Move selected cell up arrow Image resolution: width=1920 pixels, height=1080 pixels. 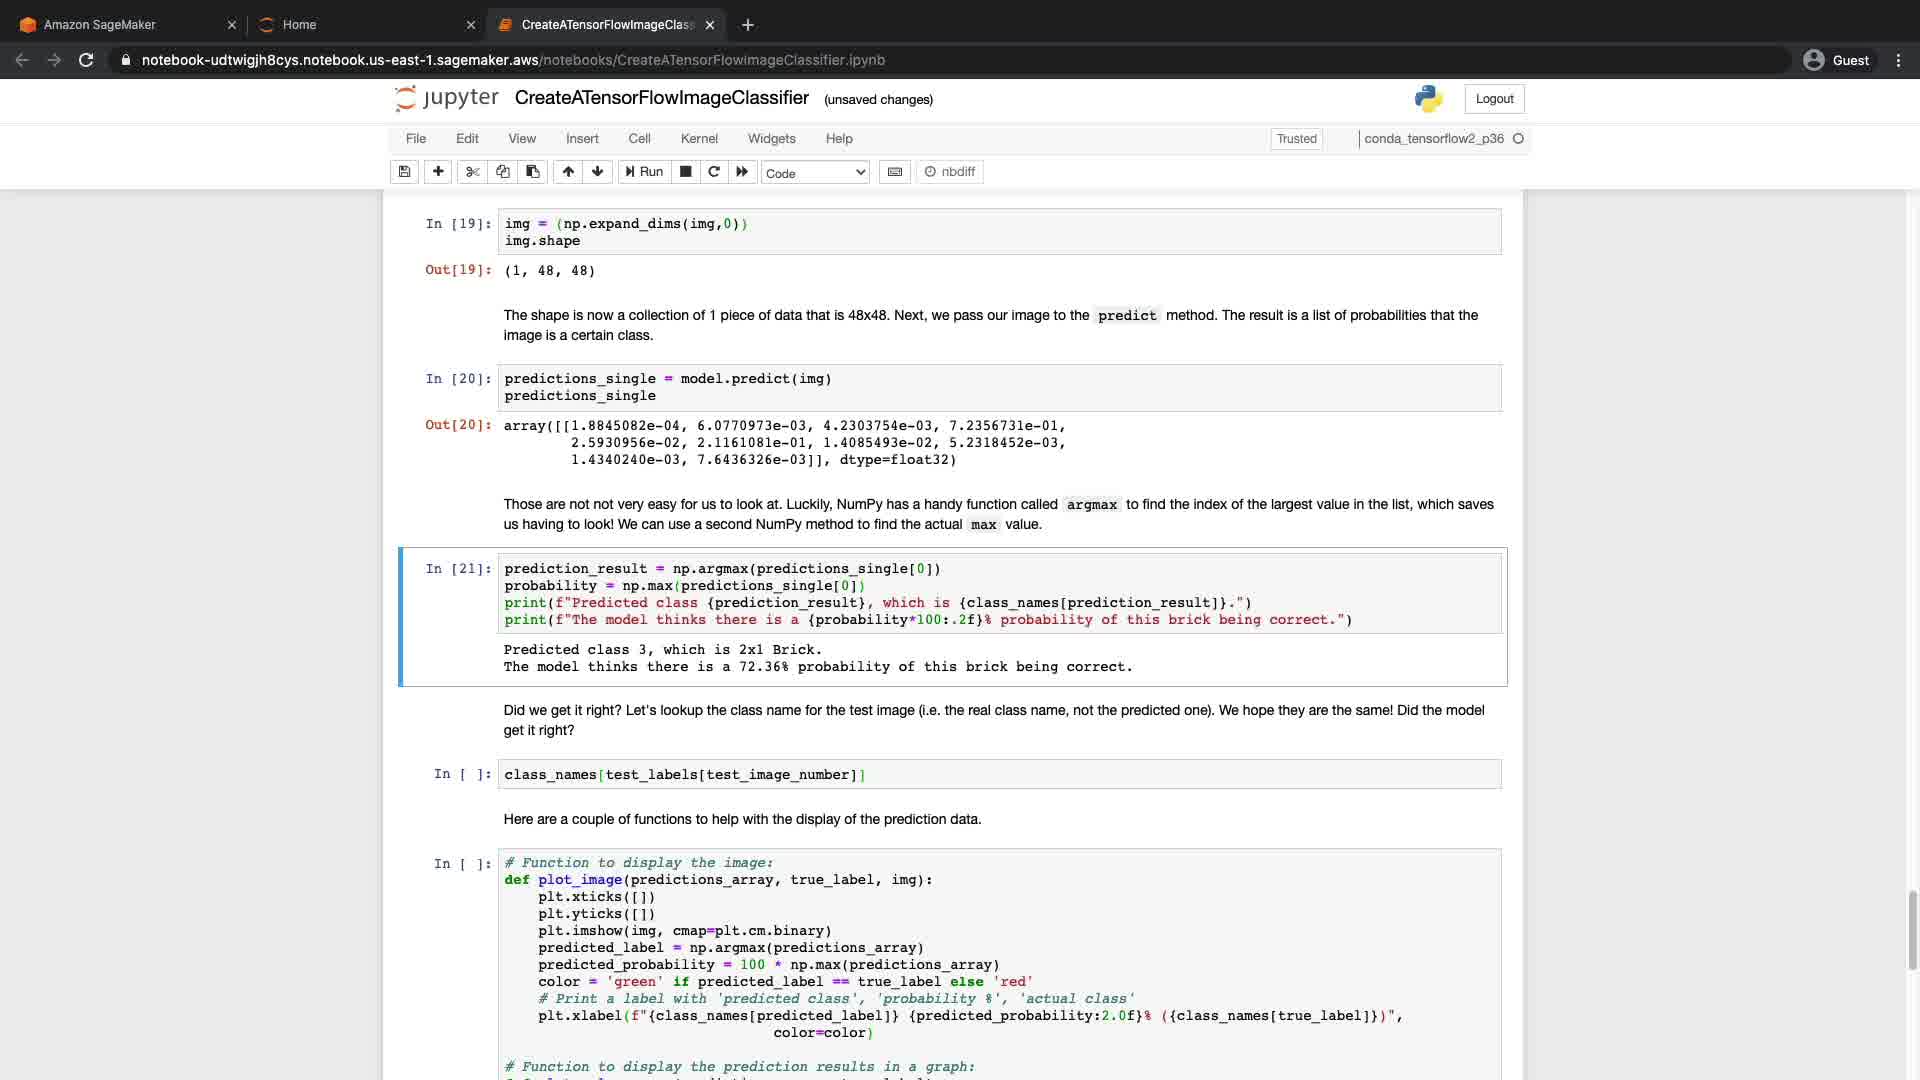click(568, 172)
